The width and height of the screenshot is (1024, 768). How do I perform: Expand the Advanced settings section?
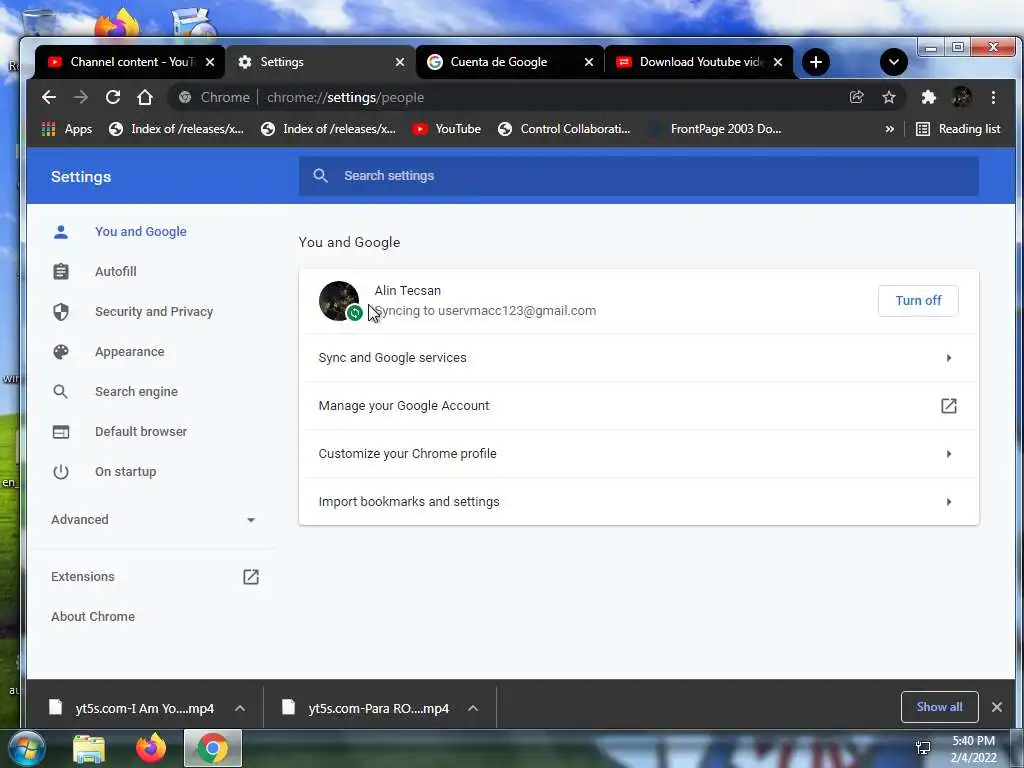pyautogui.click(x=153, y=520)
